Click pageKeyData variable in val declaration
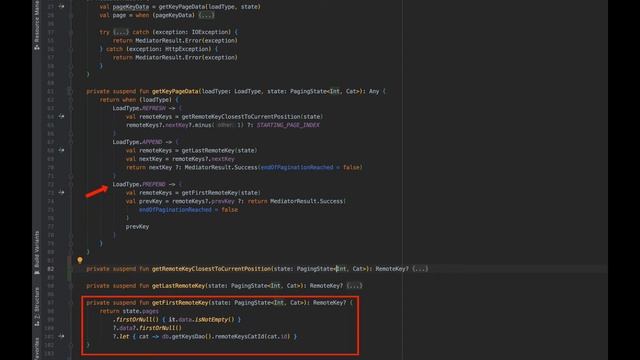This screenshot has width=640, height=360. (131, 7)
